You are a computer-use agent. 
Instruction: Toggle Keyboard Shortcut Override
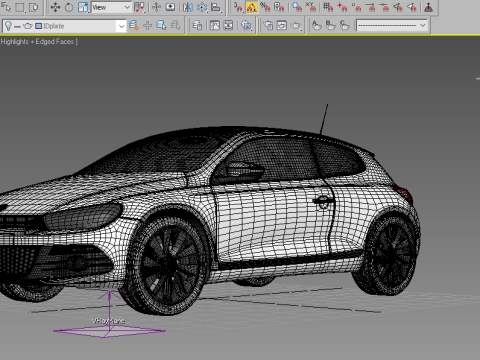click(x=170, y=7)
